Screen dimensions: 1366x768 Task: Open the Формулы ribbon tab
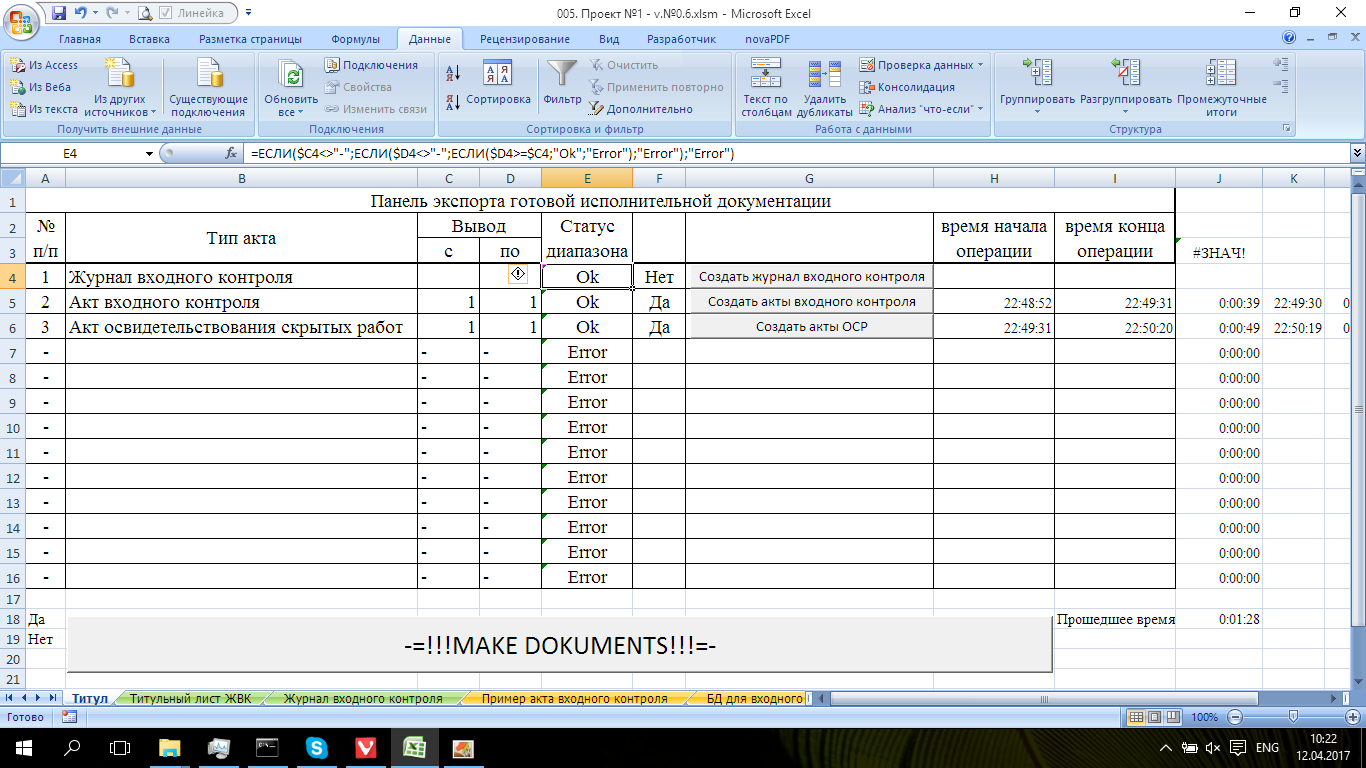point(355,39)
